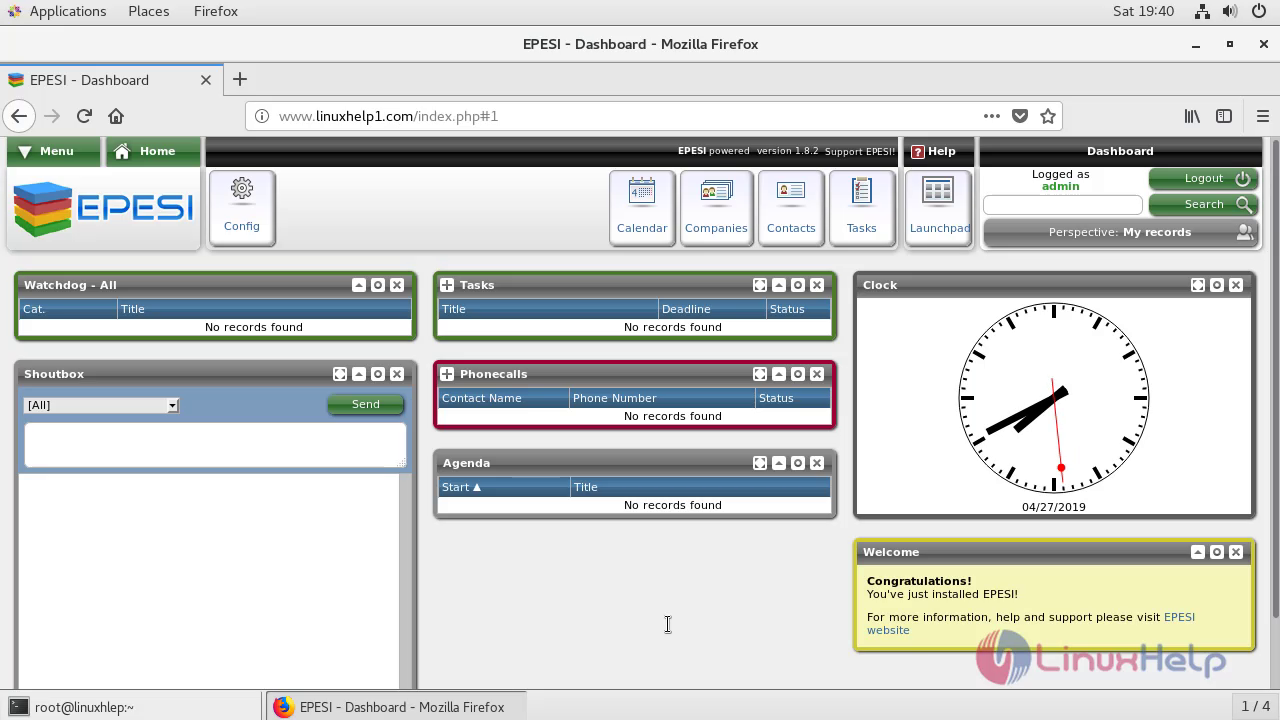Collapse the Phonecalls applet

(779, 374)
